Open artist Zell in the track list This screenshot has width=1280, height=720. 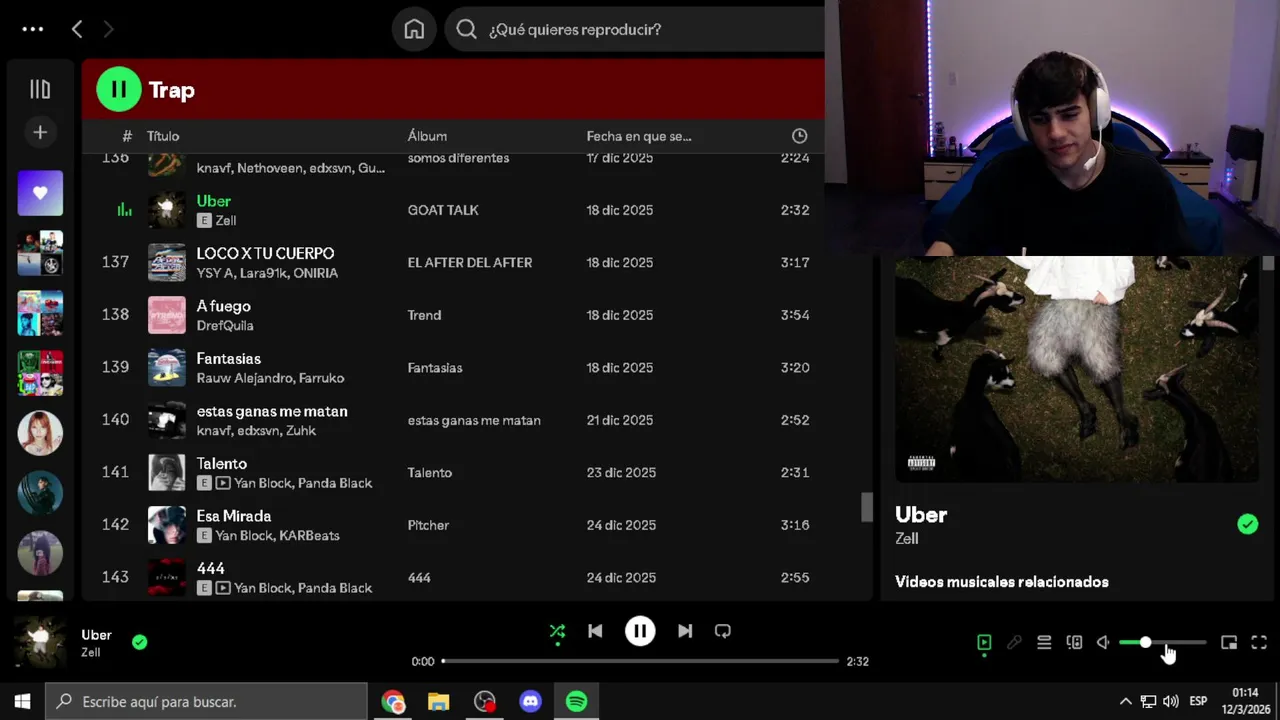(226, 220)
